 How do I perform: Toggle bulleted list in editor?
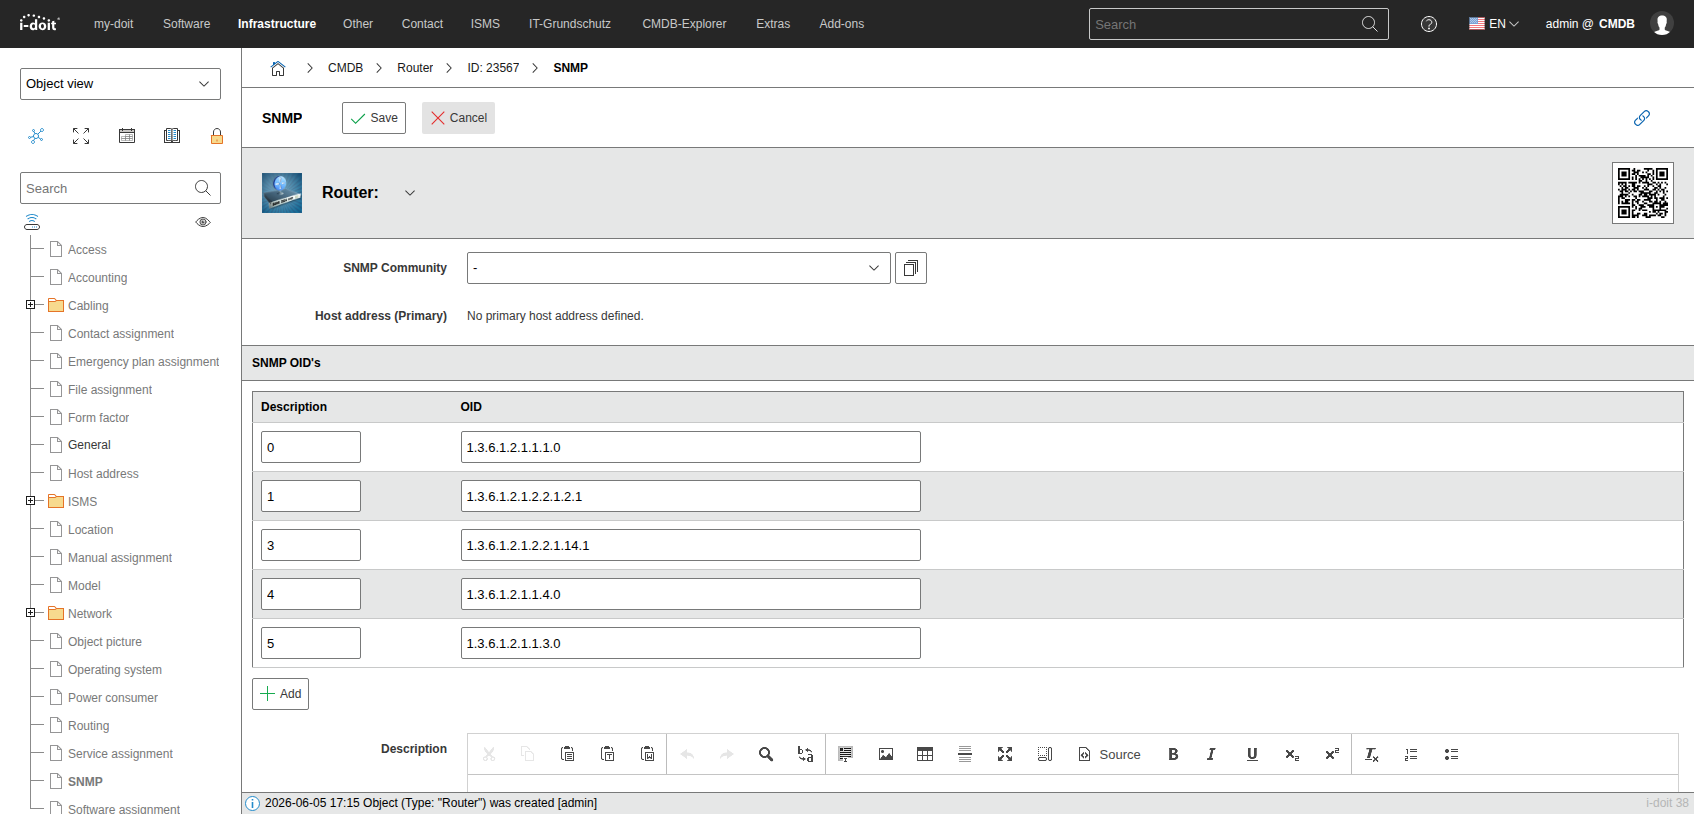[1451, 754]
